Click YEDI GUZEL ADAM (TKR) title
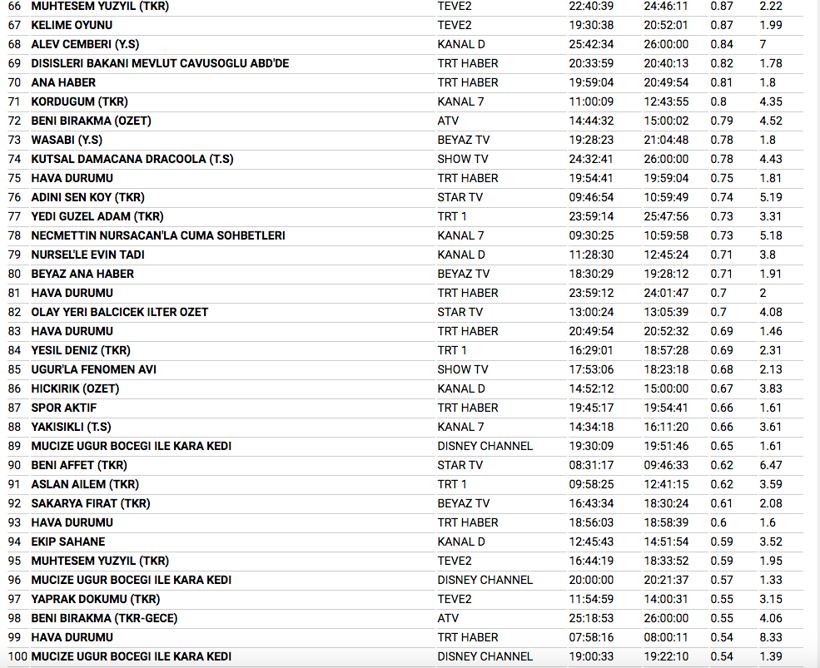 tap(97, 216)
